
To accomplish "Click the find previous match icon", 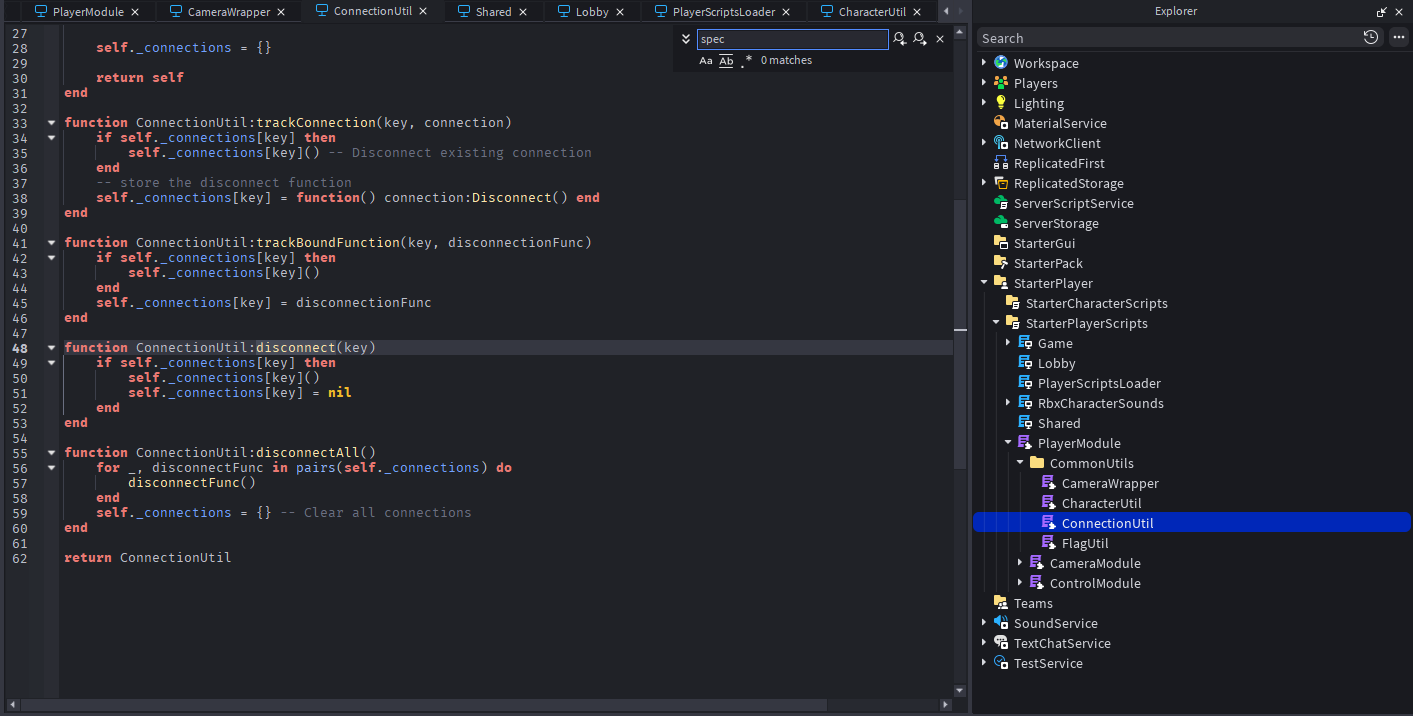I will click(x=900, y=39).
